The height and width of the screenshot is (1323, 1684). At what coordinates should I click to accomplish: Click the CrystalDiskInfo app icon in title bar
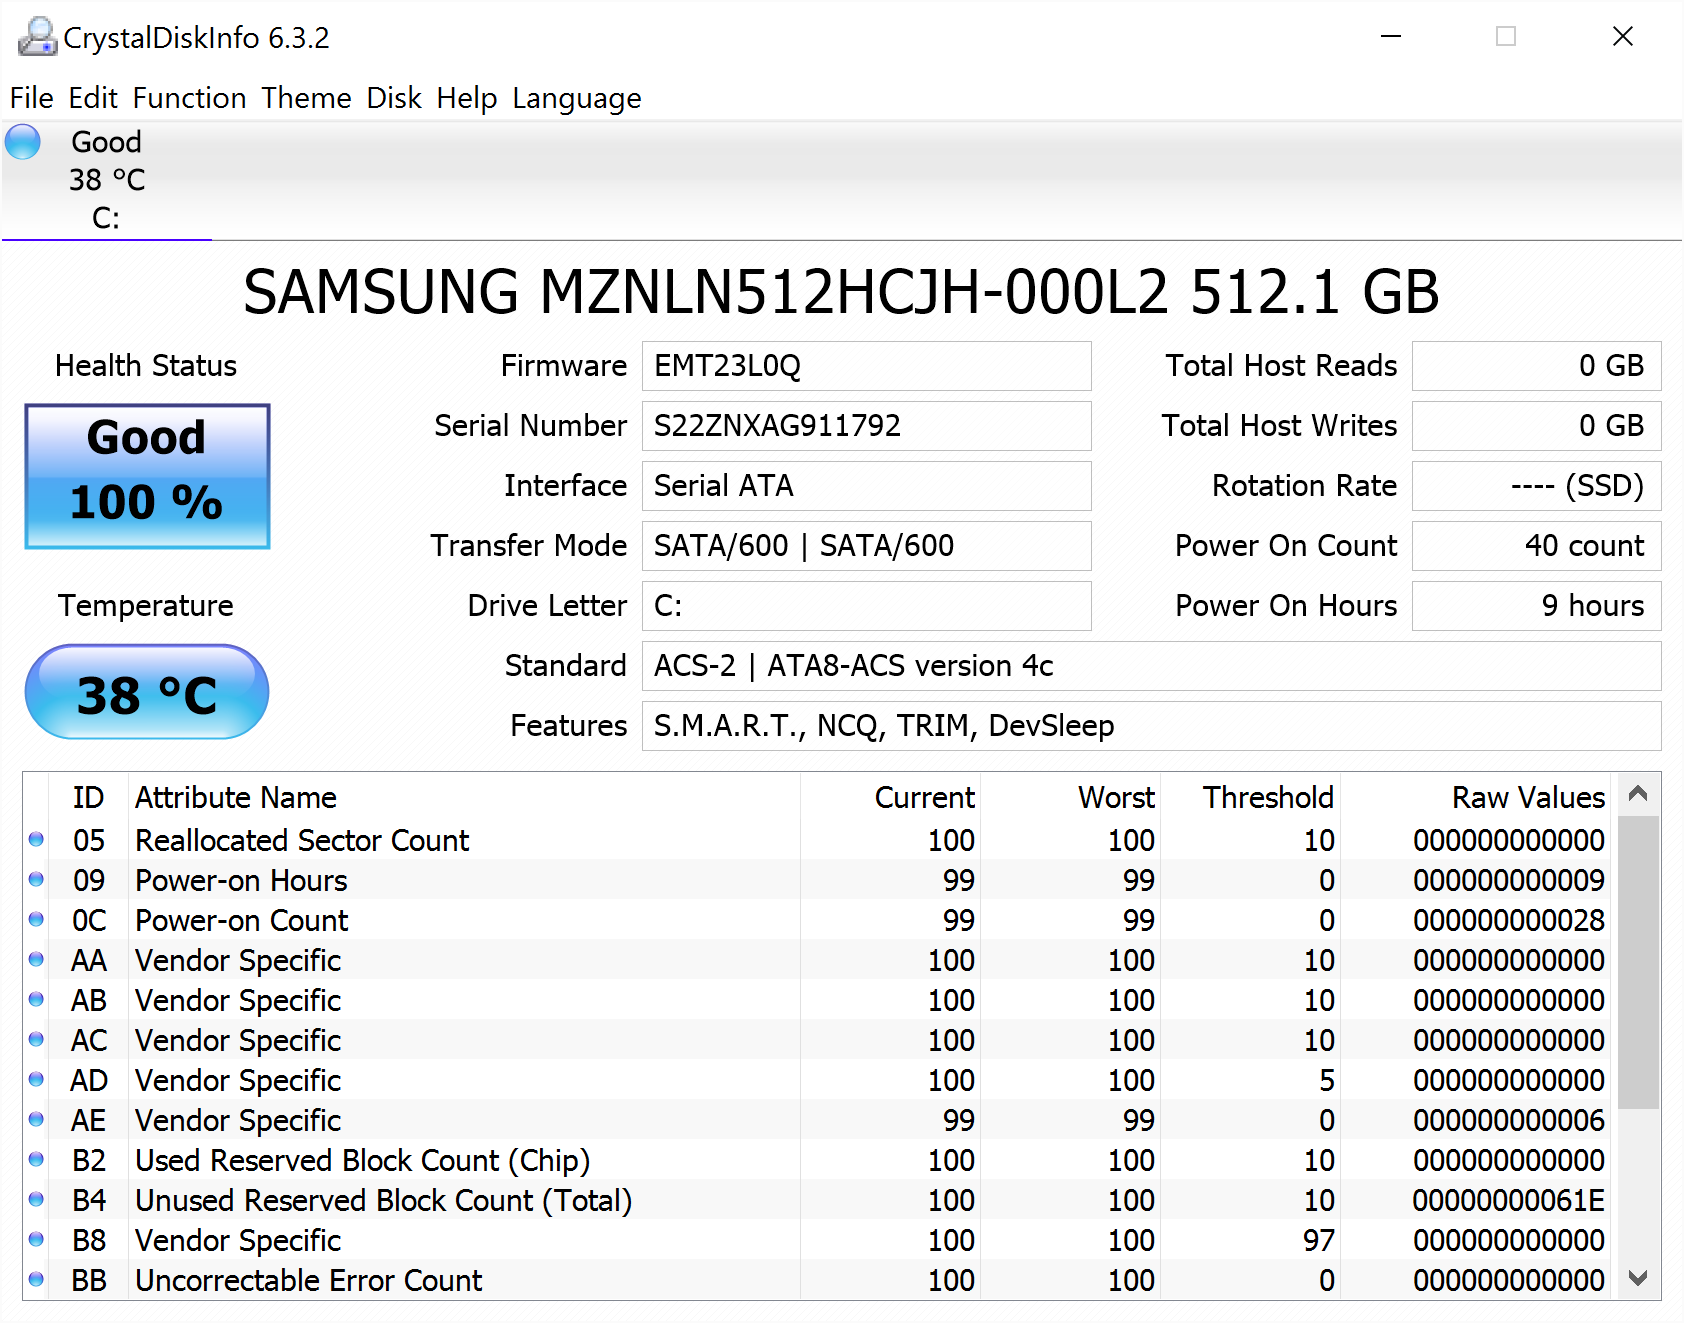coord(37,37)
